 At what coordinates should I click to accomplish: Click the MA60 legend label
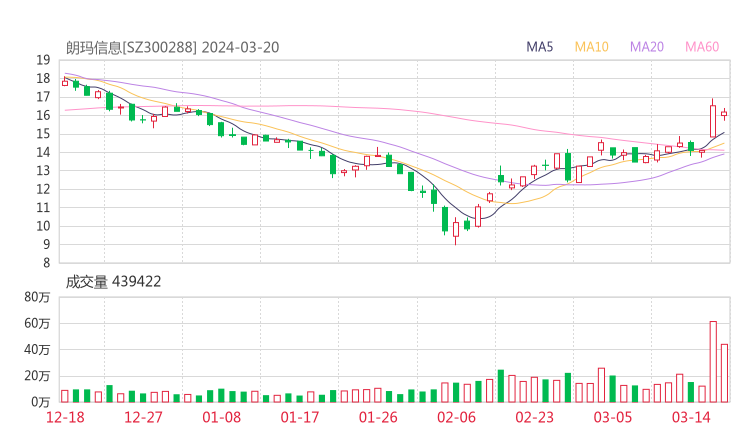(702, 47)
